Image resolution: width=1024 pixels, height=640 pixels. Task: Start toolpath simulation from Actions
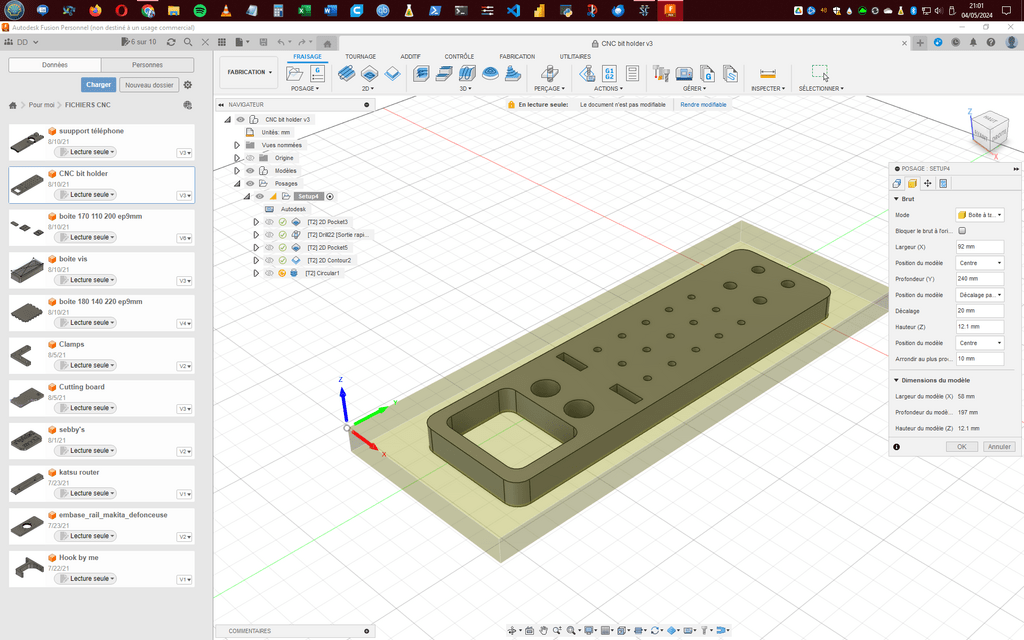click(586, 74)
